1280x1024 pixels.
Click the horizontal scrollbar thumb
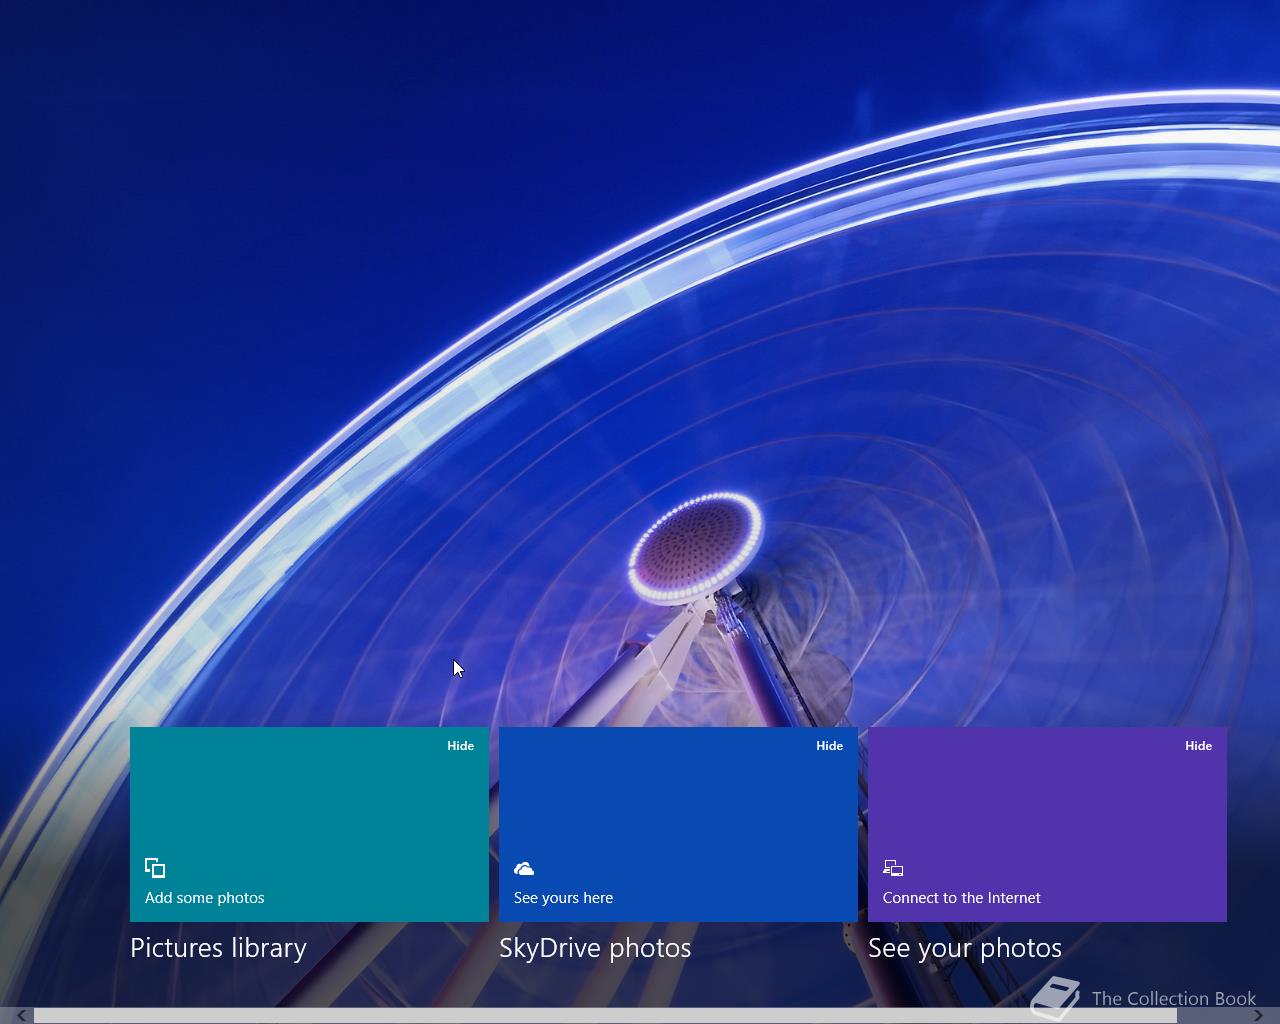tap(605, 1015)
